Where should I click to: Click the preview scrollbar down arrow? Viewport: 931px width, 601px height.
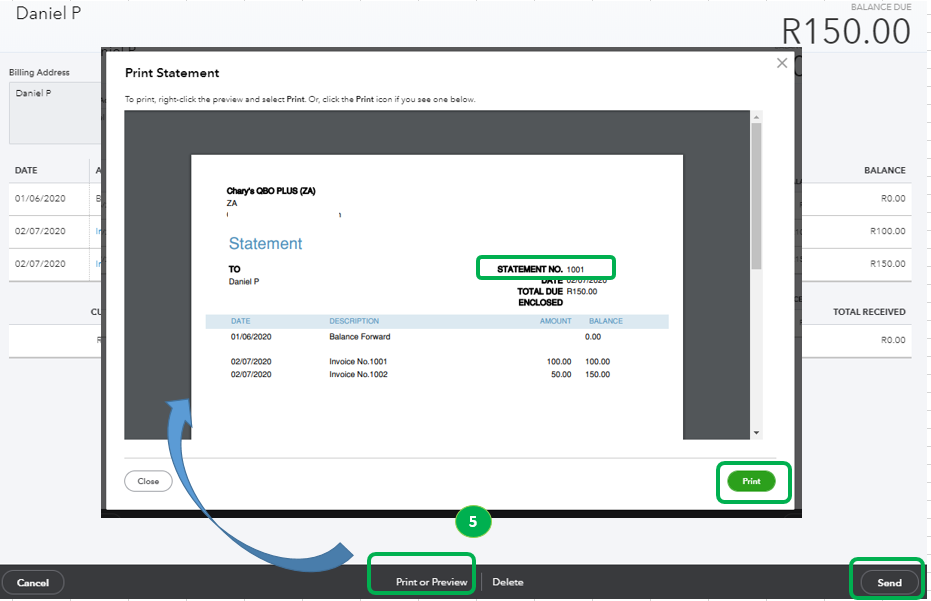pyautogui.click(x=756, y=433)
